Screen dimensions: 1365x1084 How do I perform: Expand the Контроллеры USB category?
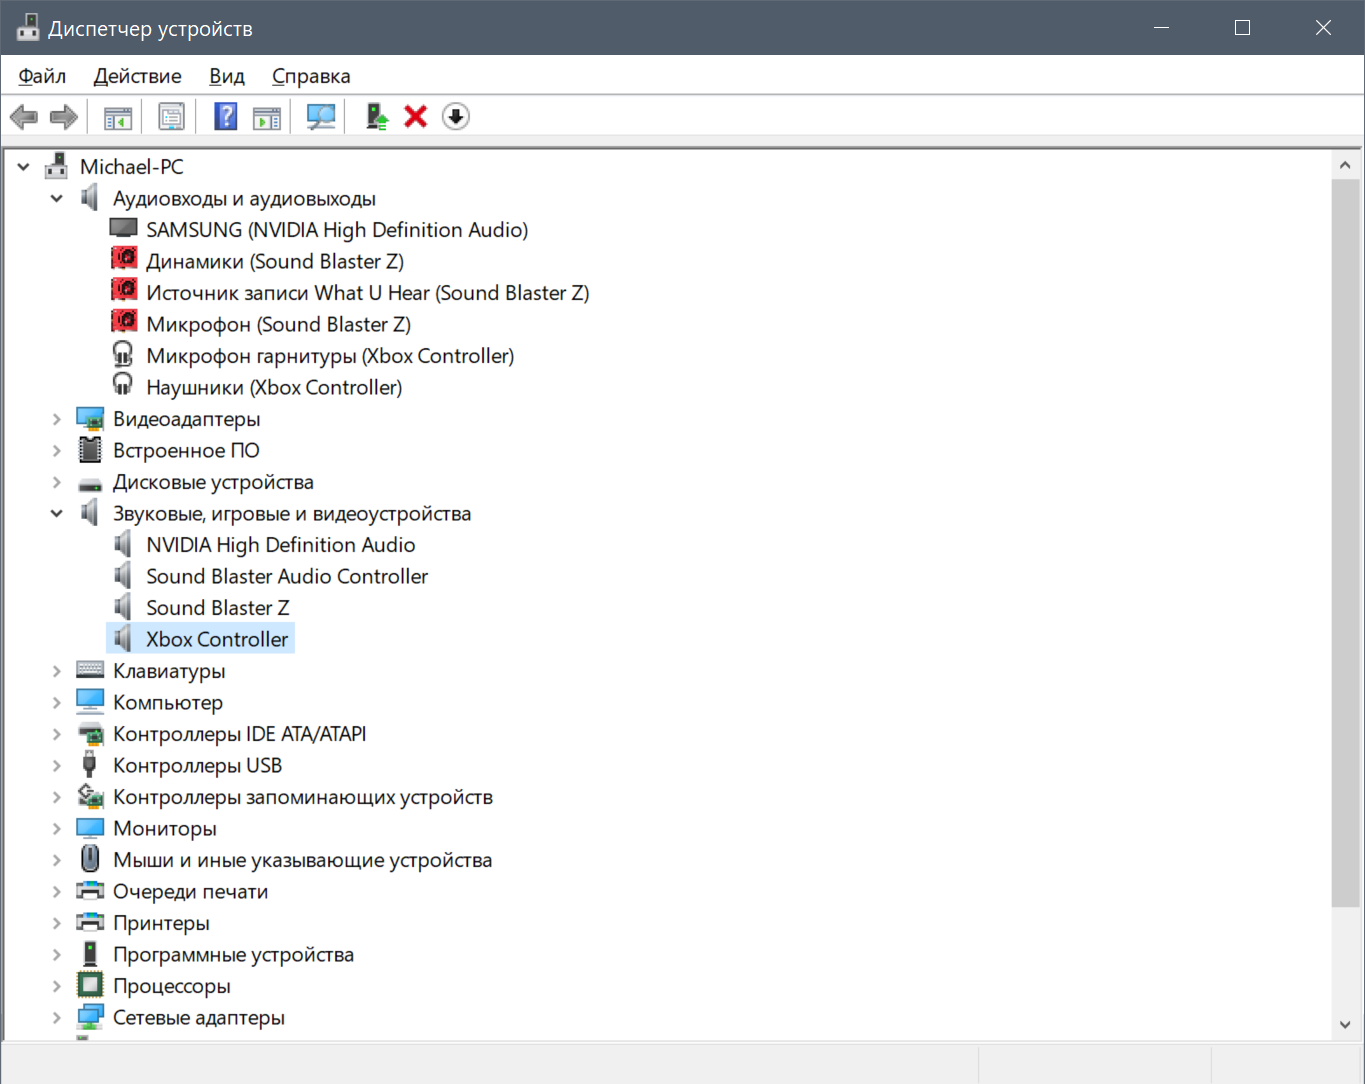coord(57,766)
